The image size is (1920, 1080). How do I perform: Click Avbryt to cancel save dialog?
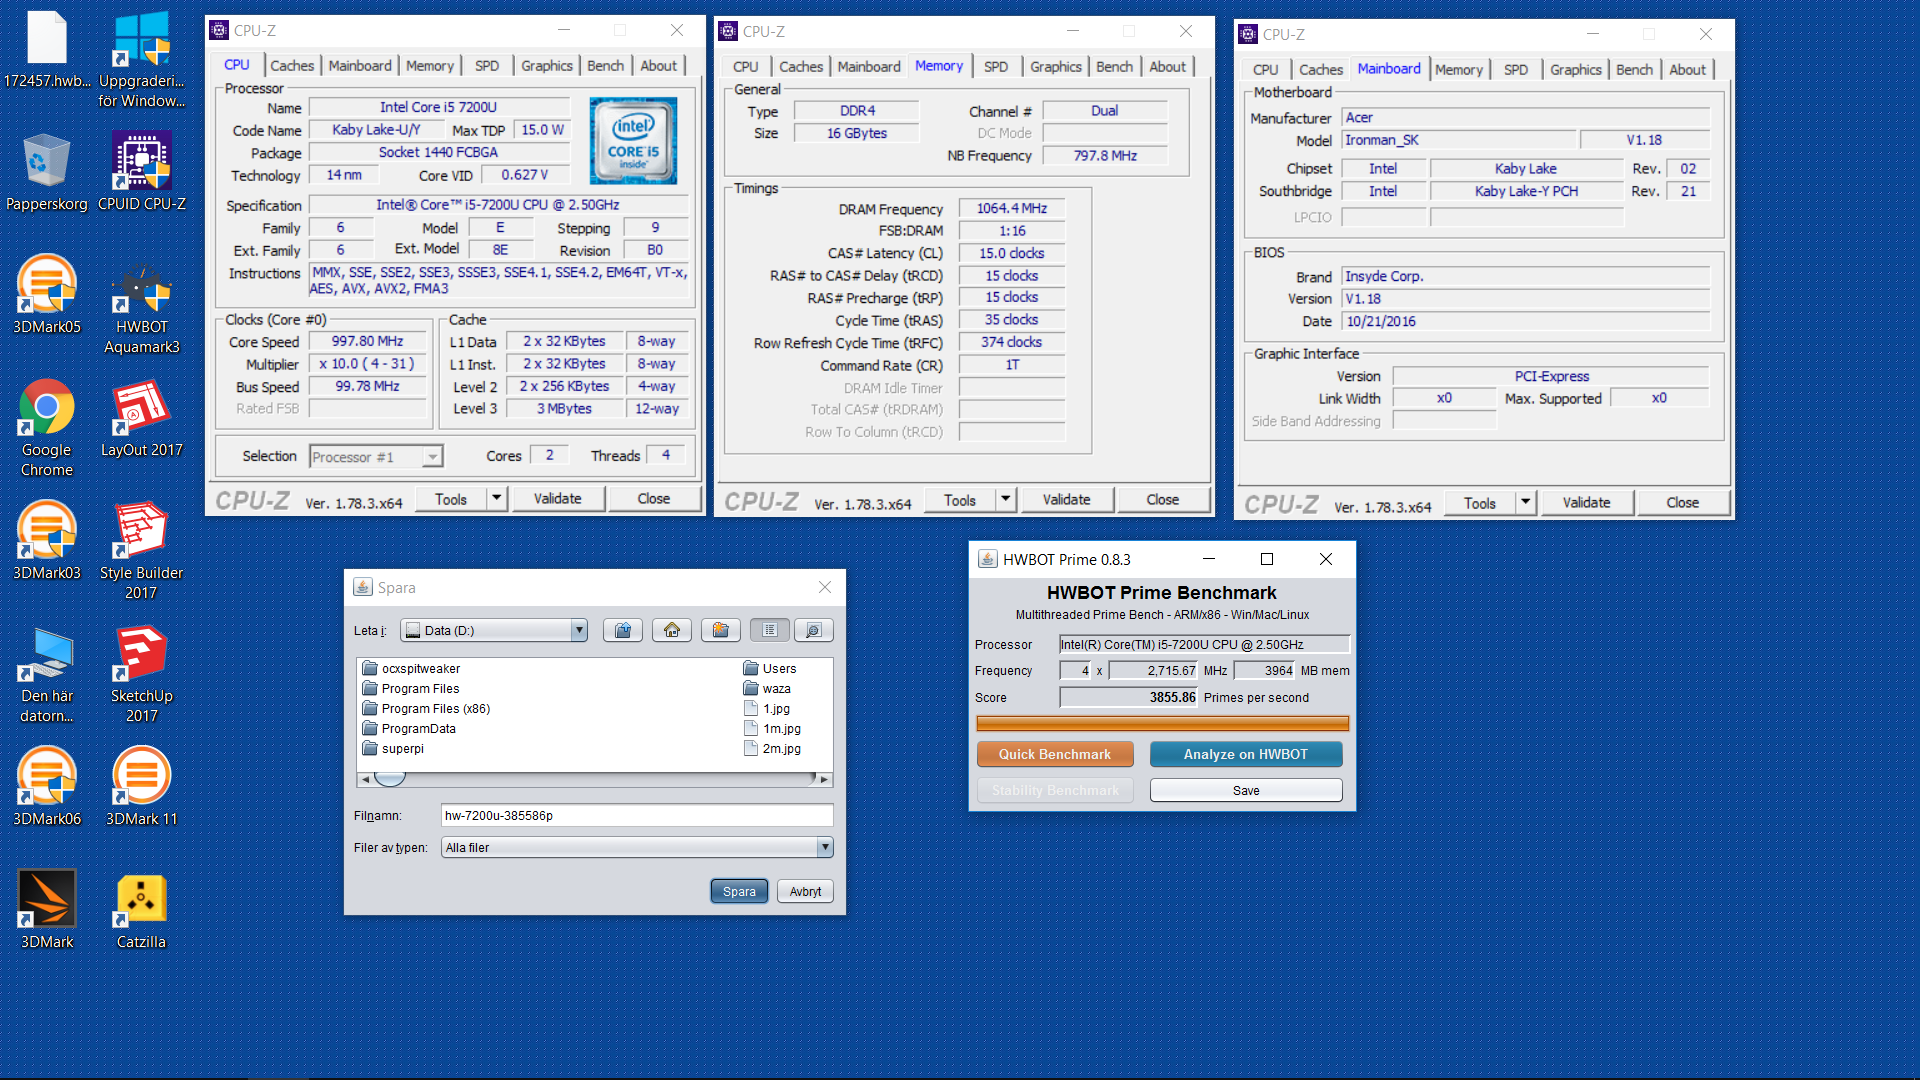[x=805, y=891]
